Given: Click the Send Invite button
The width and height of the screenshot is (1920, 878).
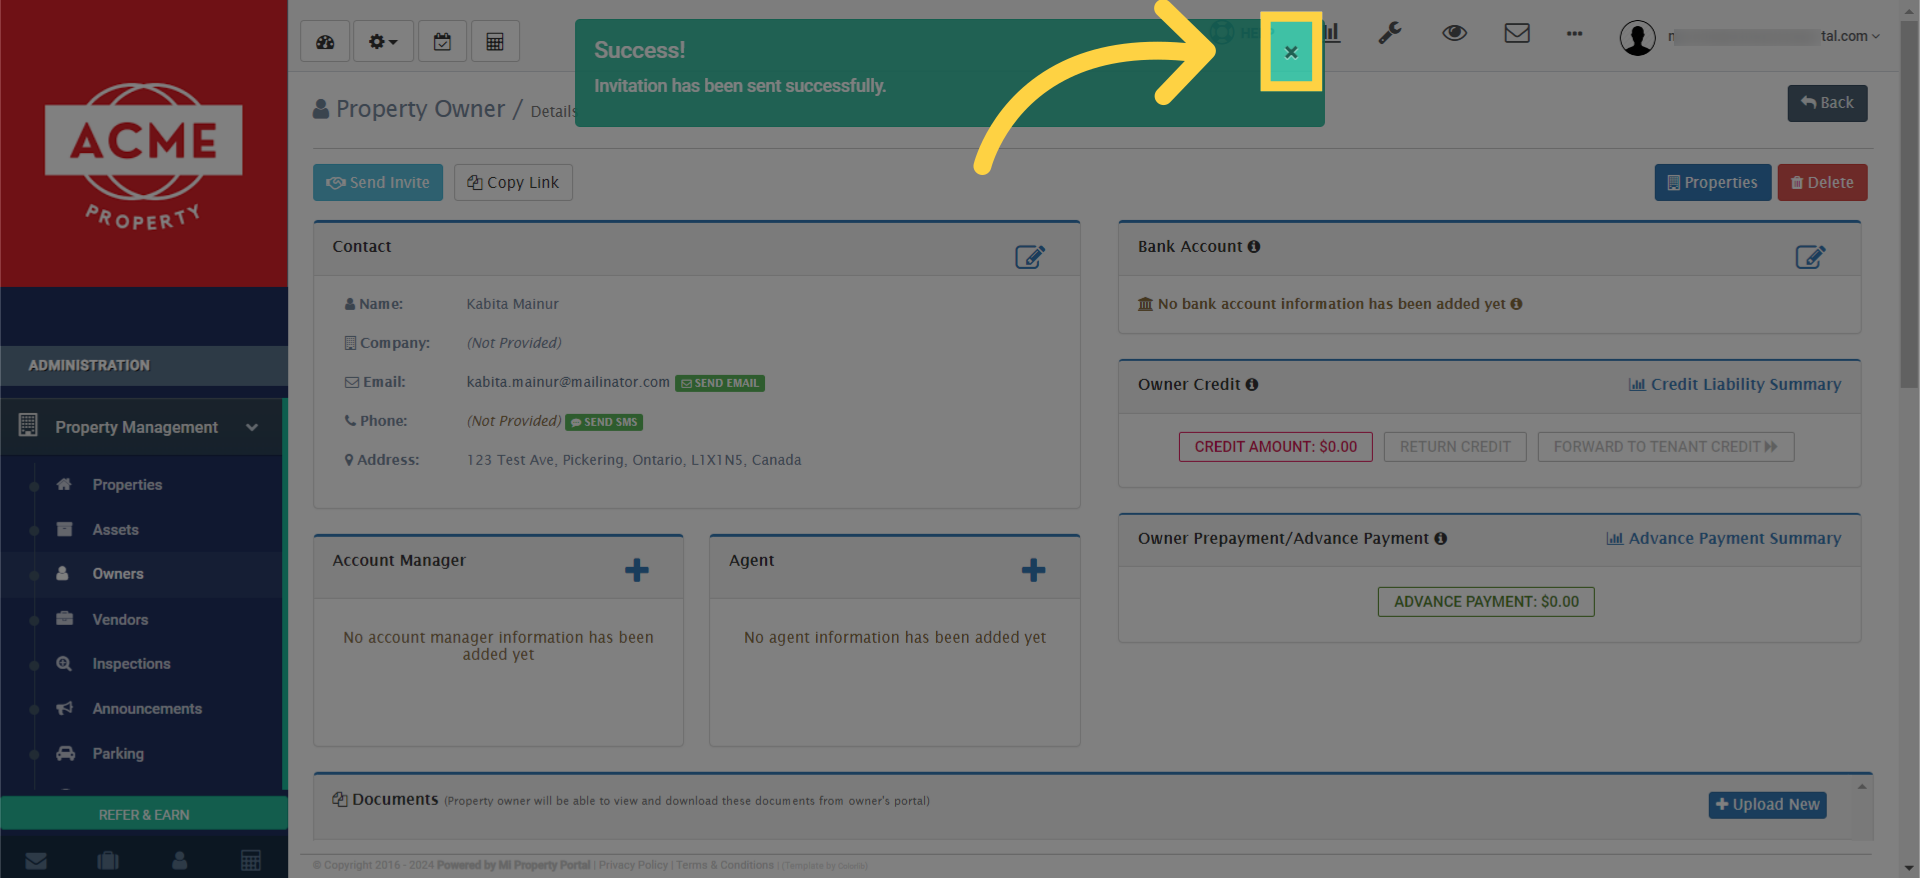Looking at the screenshot, I should [x=378, y=182].
